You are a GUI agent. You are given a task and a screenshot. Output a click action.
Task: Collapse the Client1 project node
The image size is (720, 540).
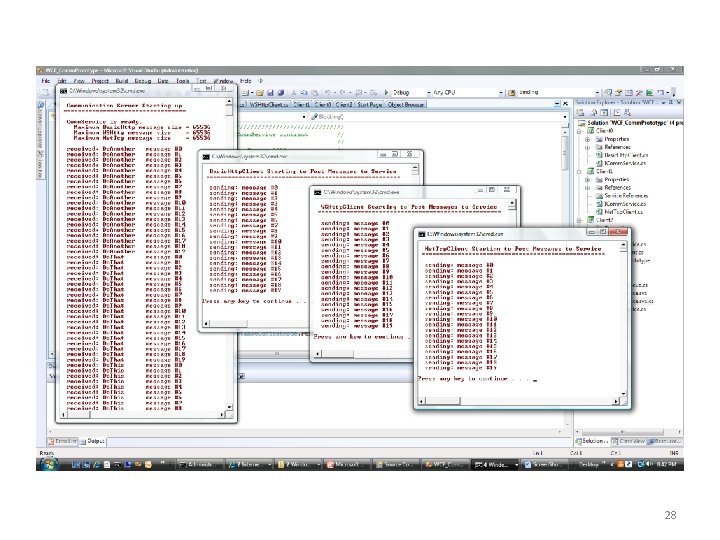(x=579, y=172)
